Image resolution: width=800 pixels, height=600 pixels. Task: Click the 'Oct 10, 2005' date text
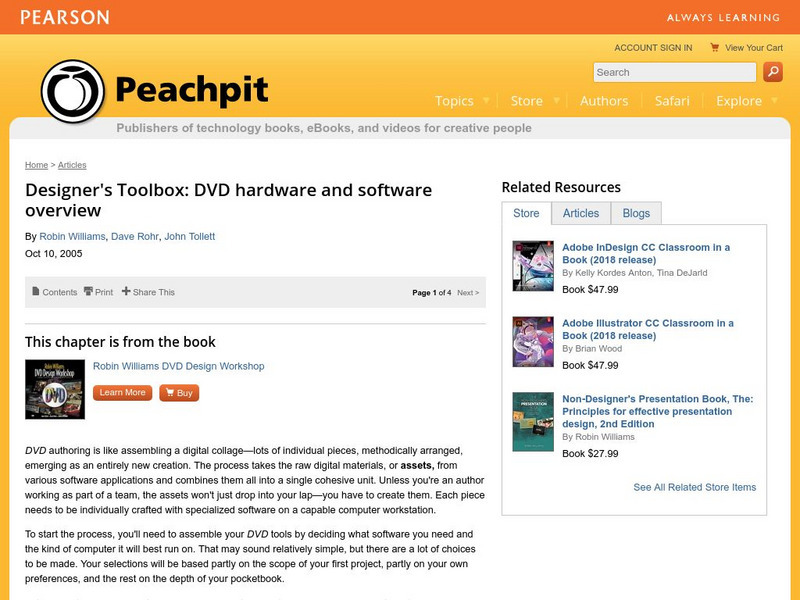[x=54, y=254]
